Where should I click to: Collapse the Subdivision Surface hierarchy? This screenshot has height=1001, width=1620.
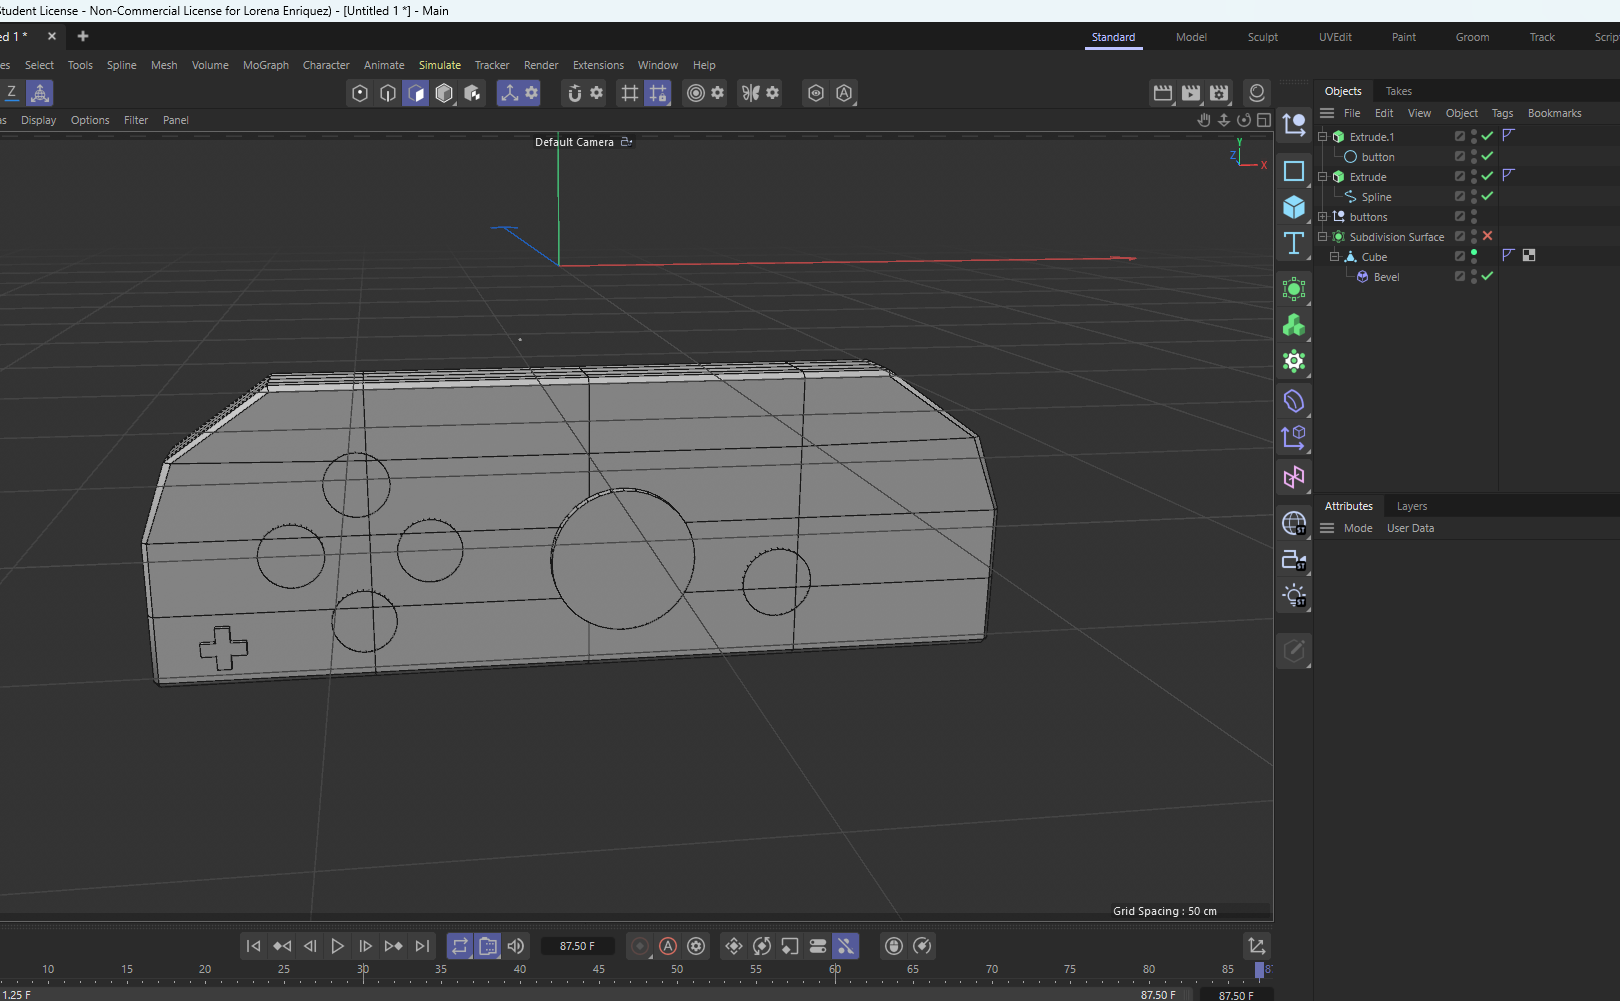click(1322, 237)
